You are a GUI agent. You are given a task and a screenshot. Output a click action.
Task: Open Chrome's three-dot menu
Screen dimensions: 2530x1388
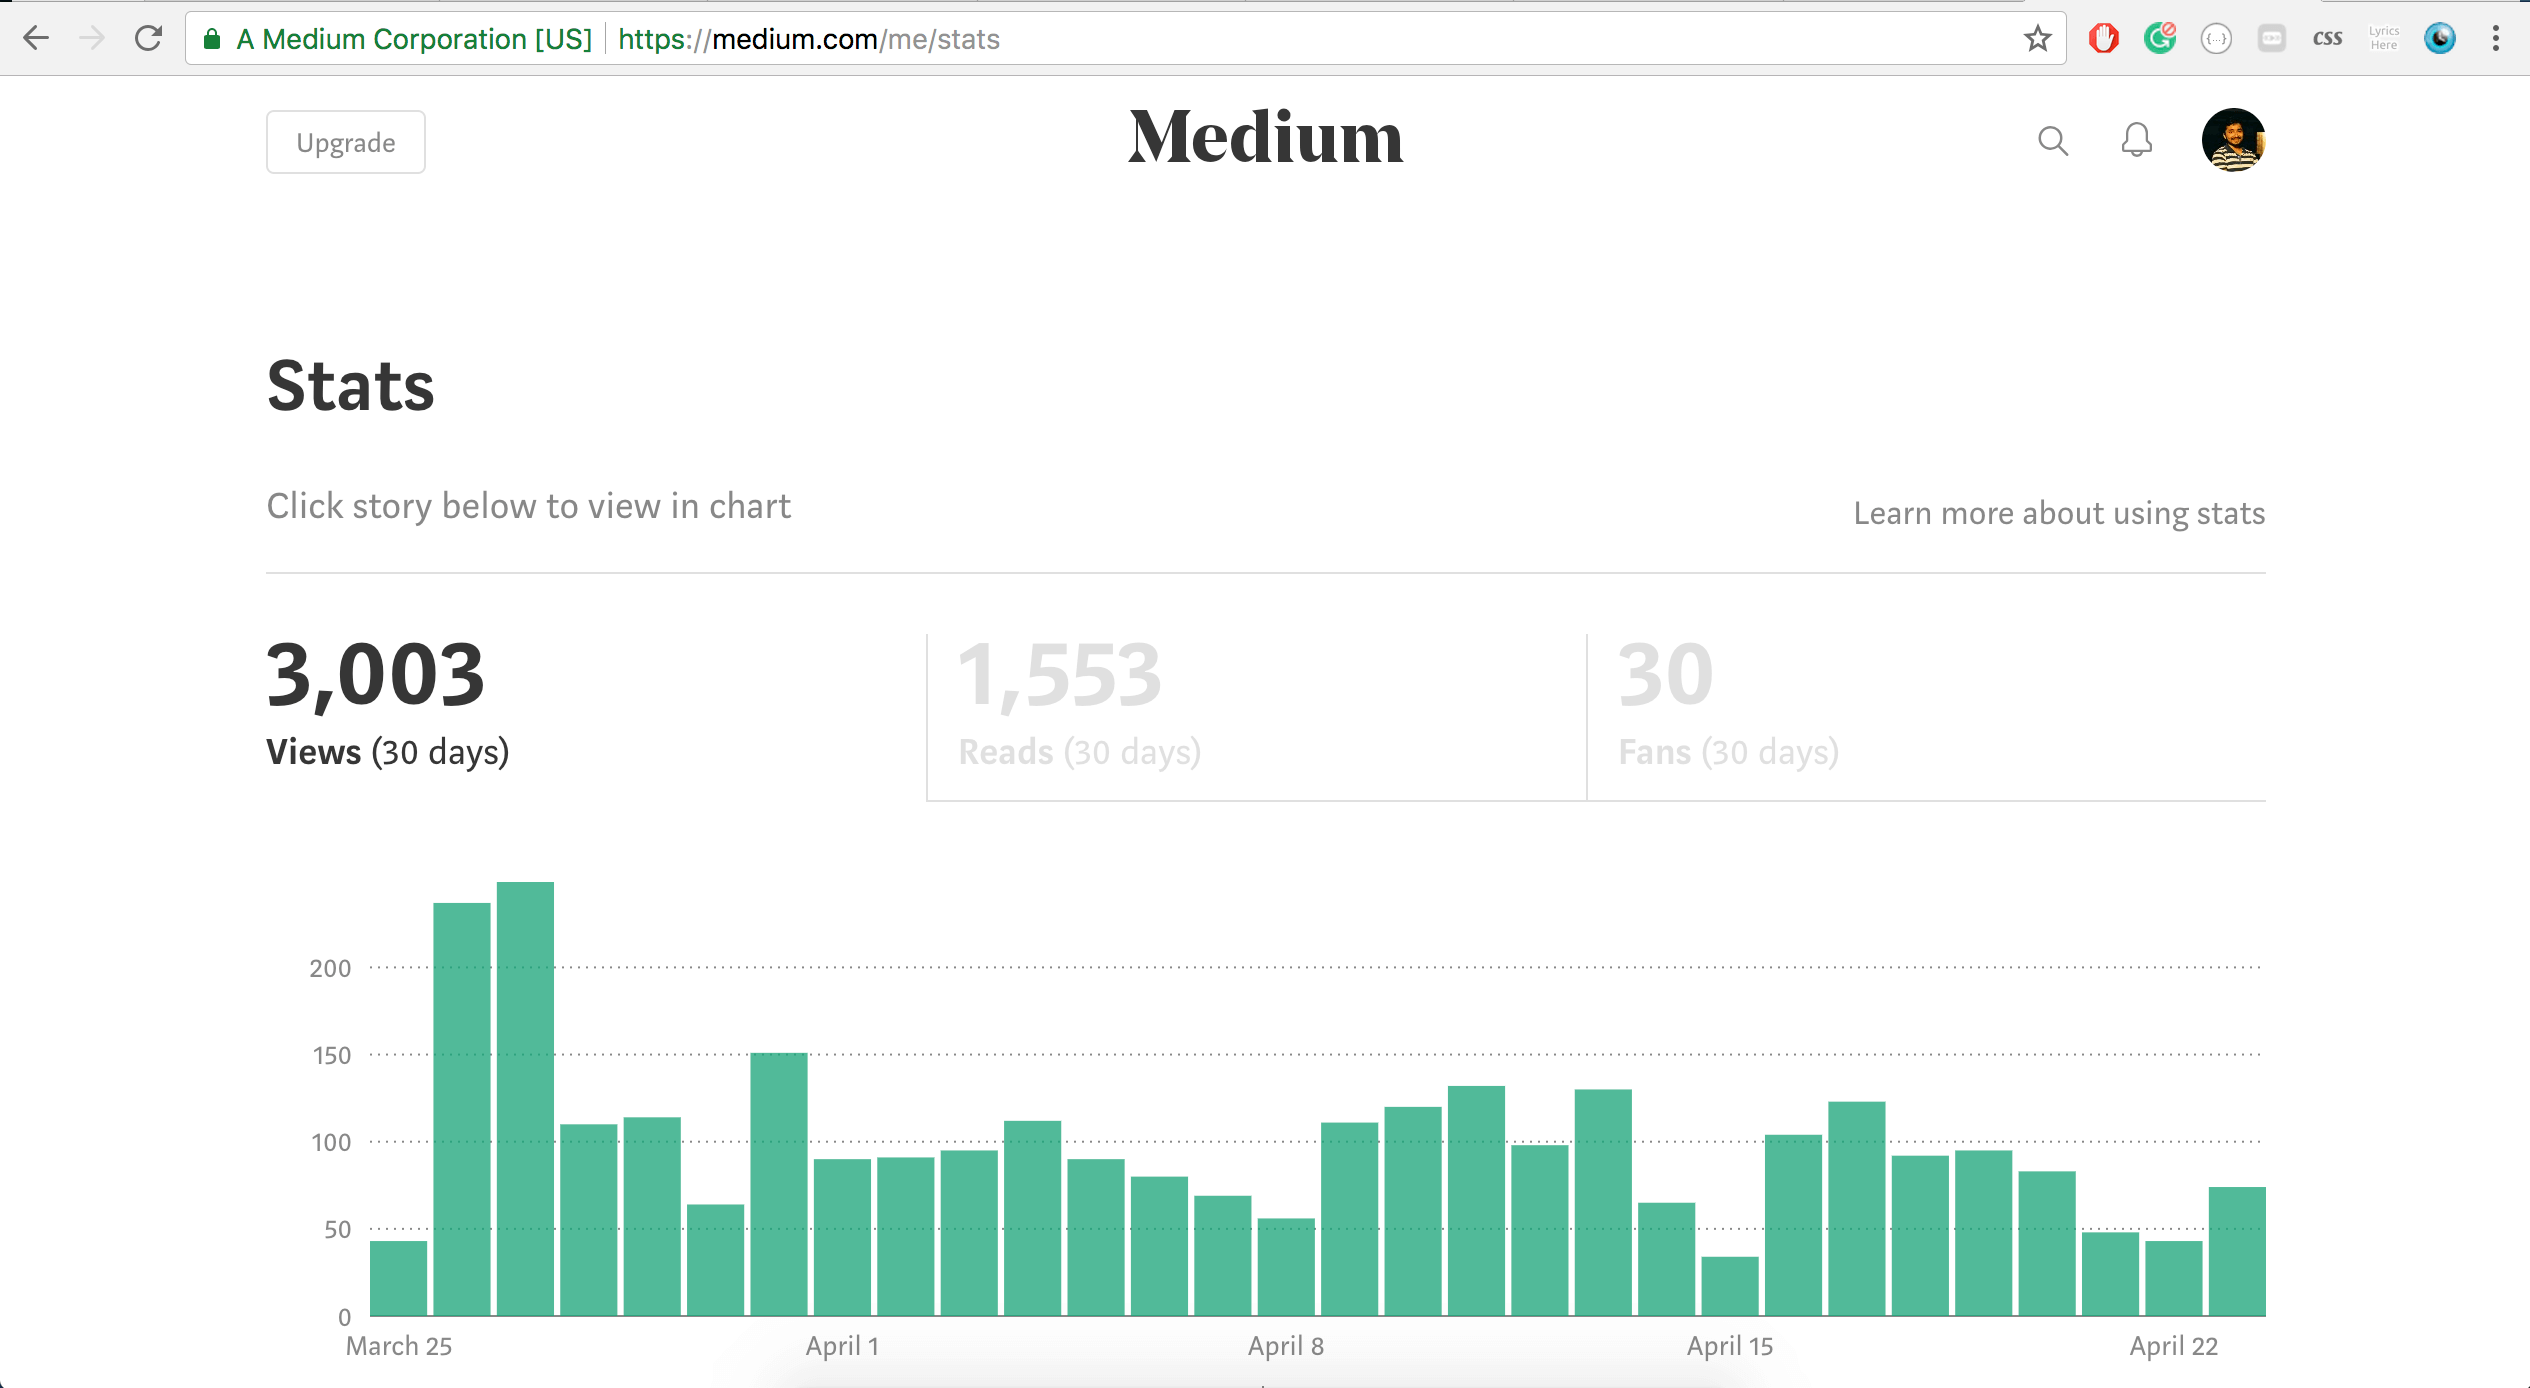2495,39
